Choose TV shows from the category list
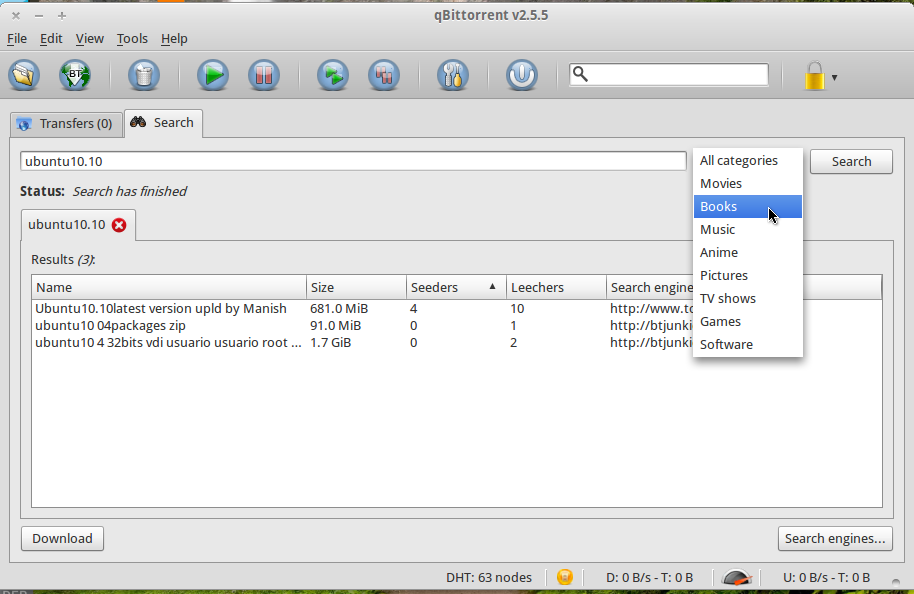This screenshot has height=594, width=914. (748, 298)
